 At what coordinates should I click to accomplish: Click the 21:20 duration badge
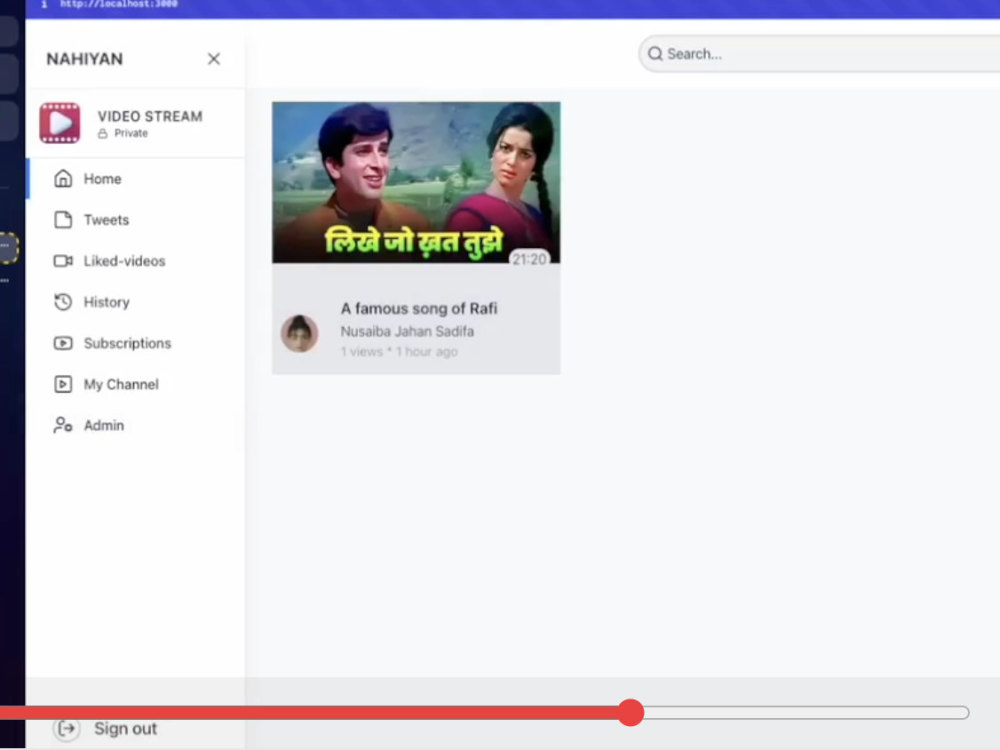[x=529, y=259]
